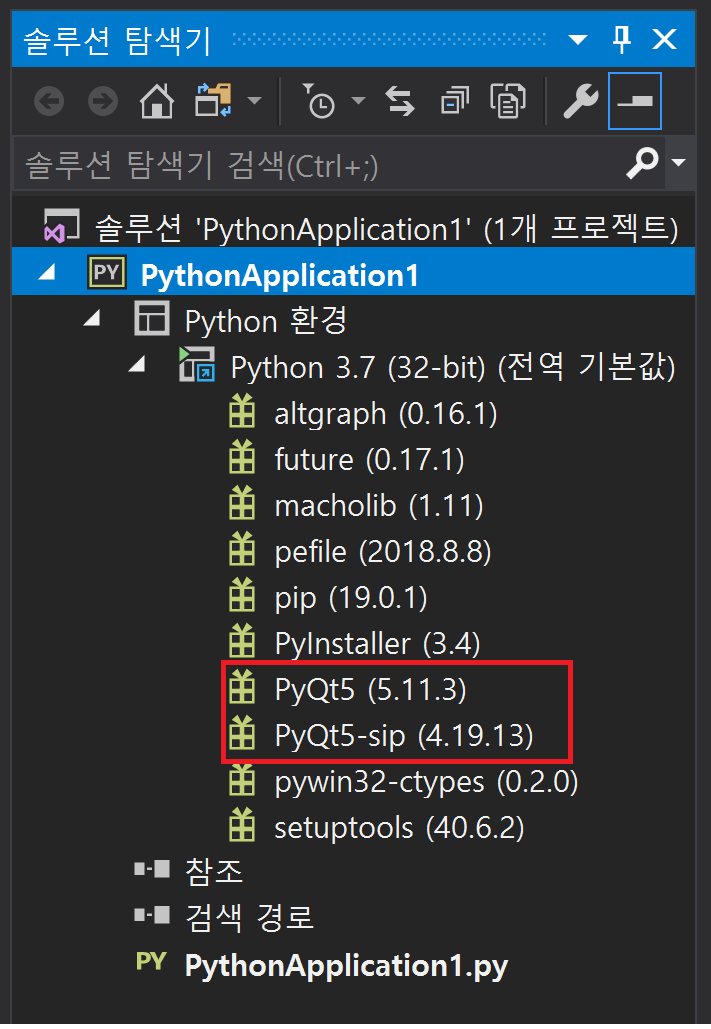711x1029 pixels.
Task: Click the pip package gift icon
Action: point(242,595)
